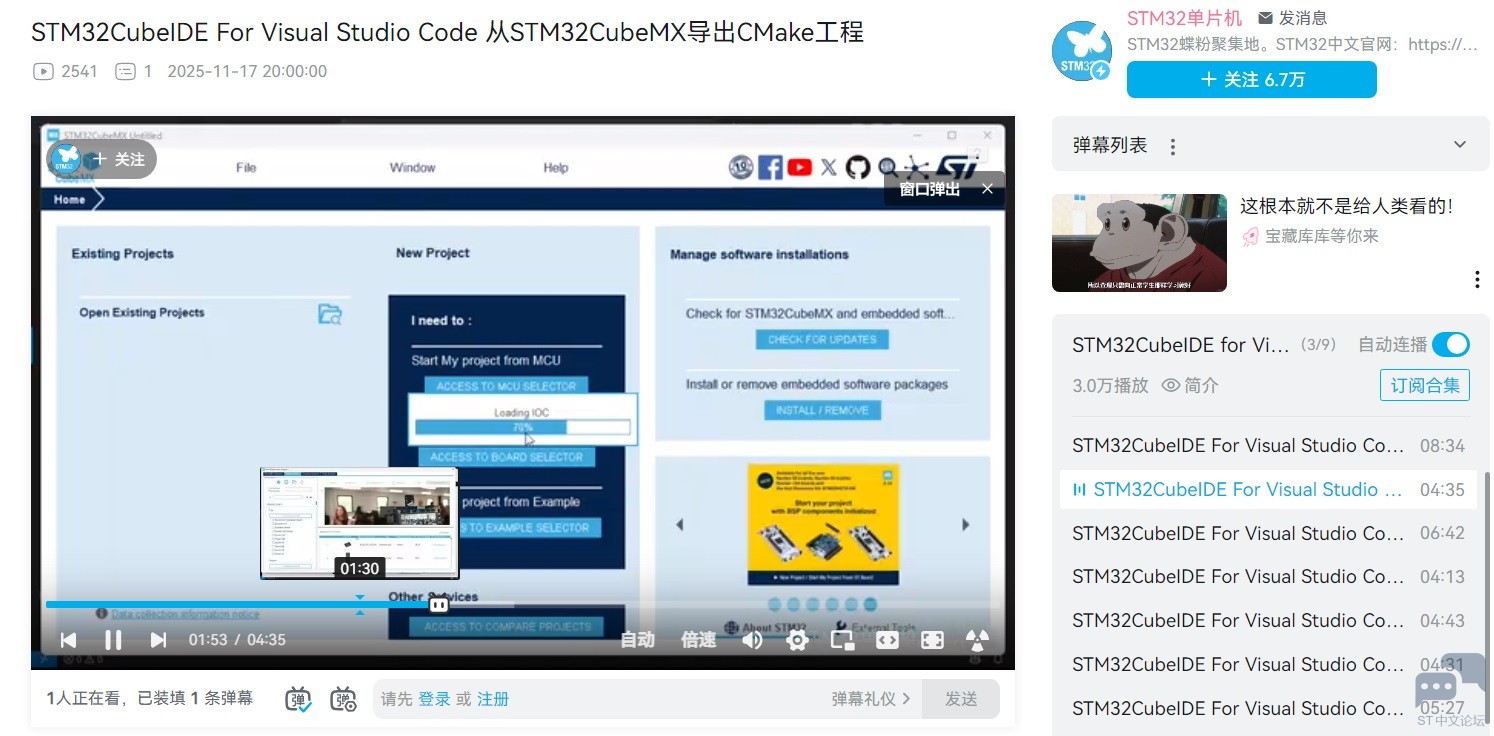Click CHECK FOR UPDATES in the video
1494x736 pixels.
click(822, 340)
